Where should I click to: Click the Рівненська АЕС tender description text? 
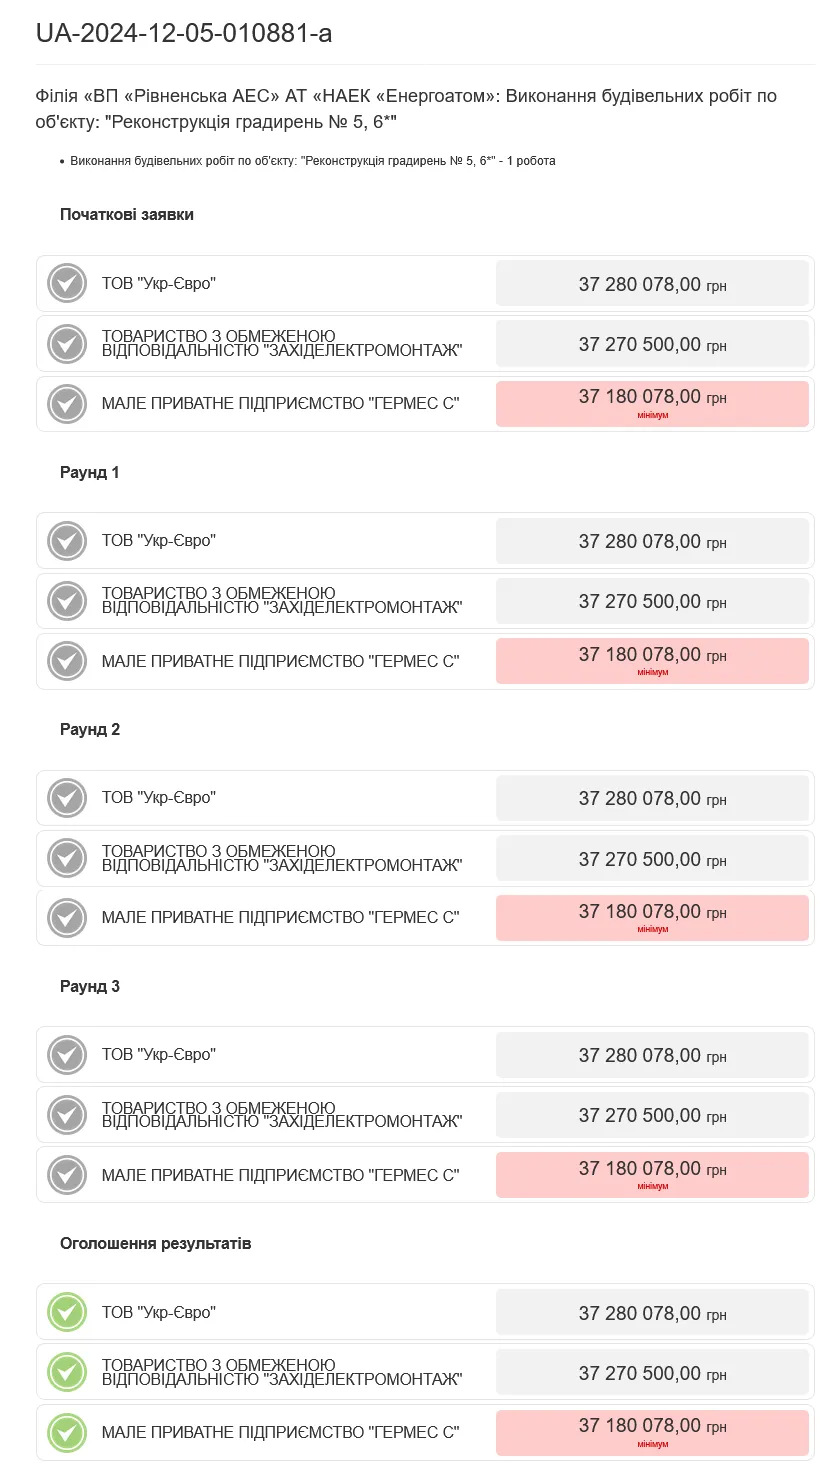405,109
